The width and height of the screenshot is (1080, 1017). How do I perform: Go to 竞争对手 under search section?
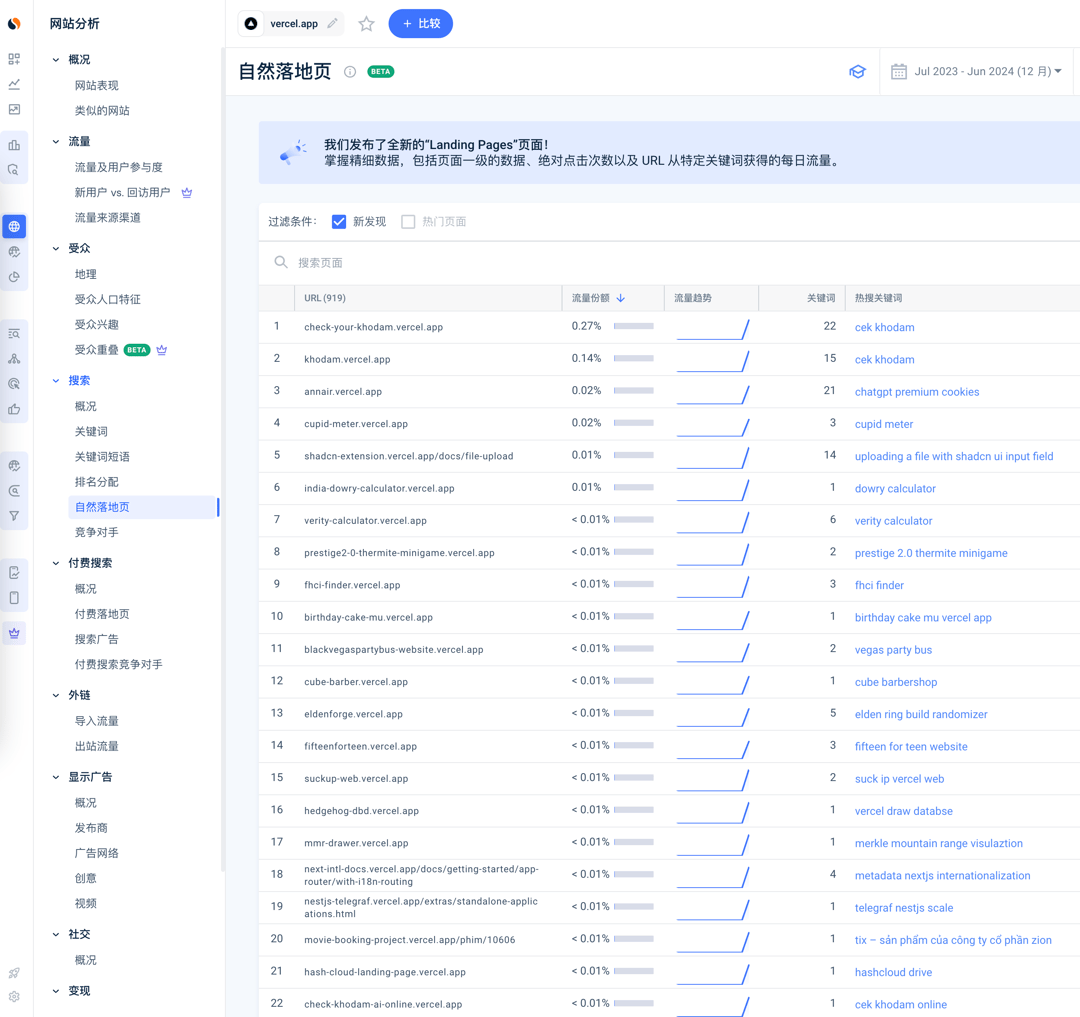coord(97,532)
